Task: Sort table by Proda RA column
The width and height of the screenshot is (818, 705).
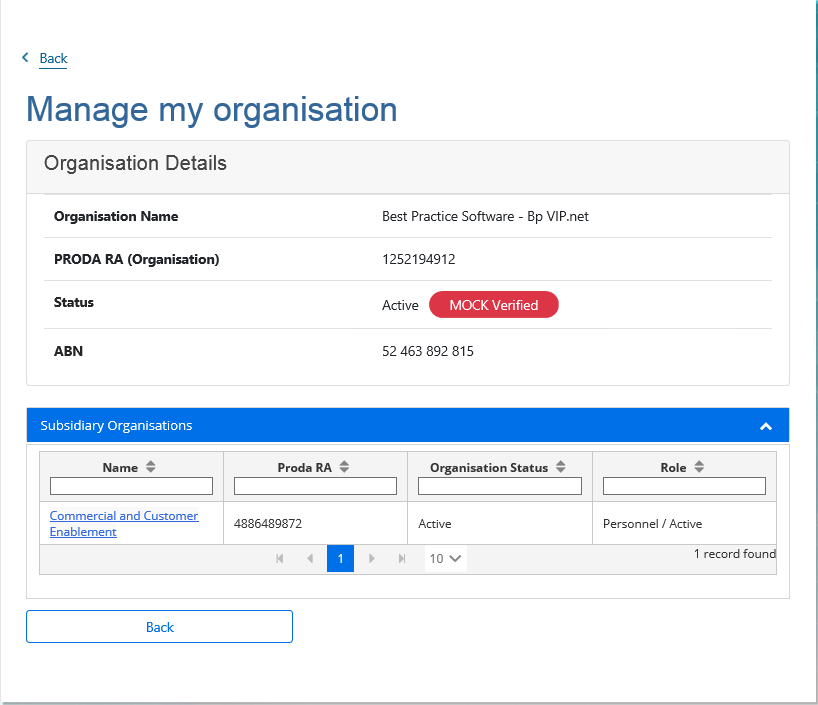Action: point(344,467)
